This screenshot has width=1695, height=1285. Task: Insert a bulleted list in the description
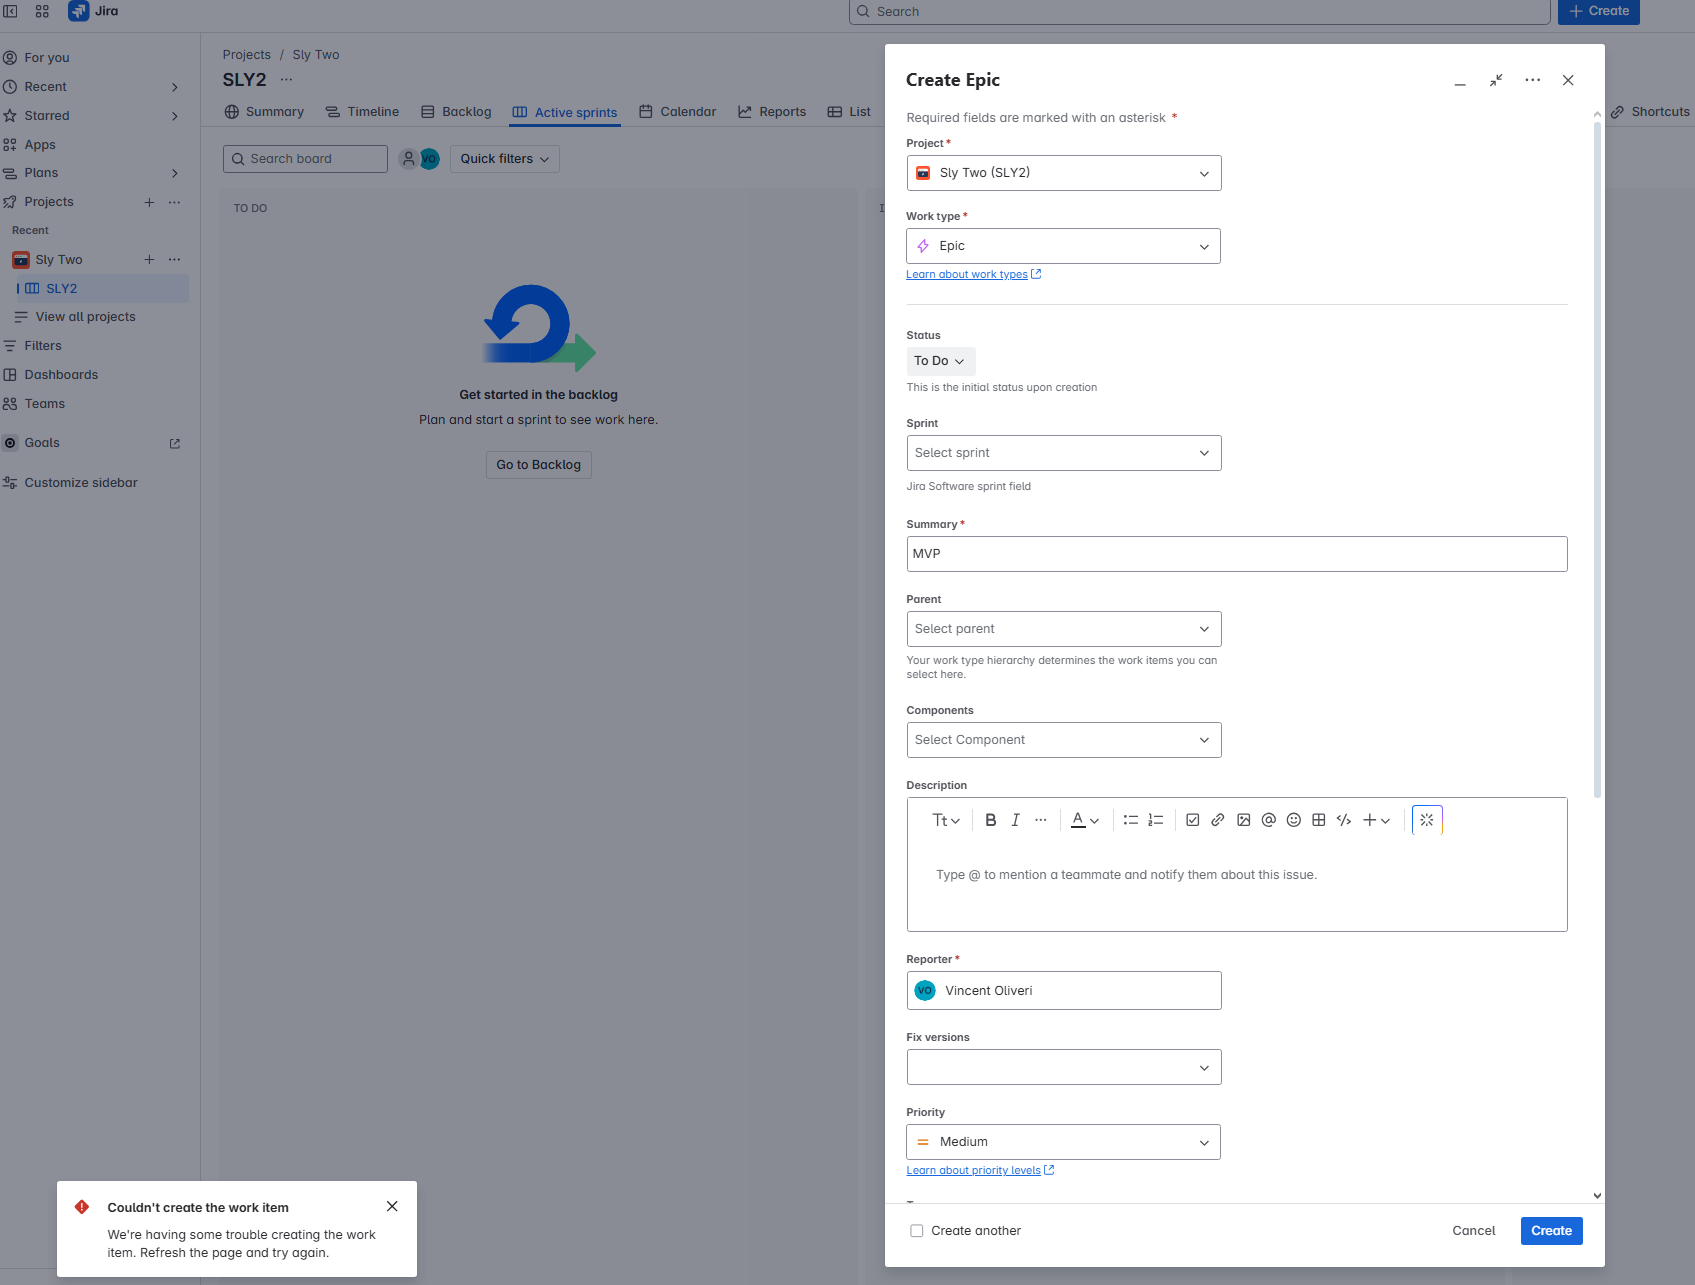pos(1131,820)
